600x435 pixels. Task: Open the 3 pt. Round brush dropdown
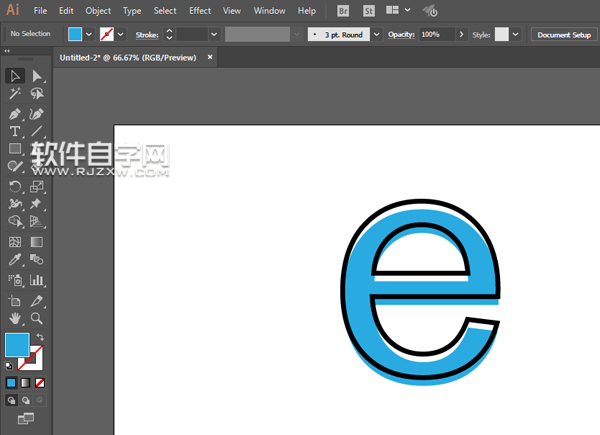point(377,34)
